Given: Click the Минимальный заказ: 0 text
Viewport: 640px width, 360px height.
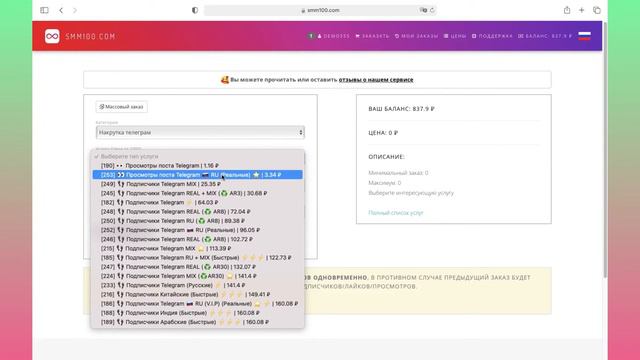Looking at the screenshot, I should [398, 173].
